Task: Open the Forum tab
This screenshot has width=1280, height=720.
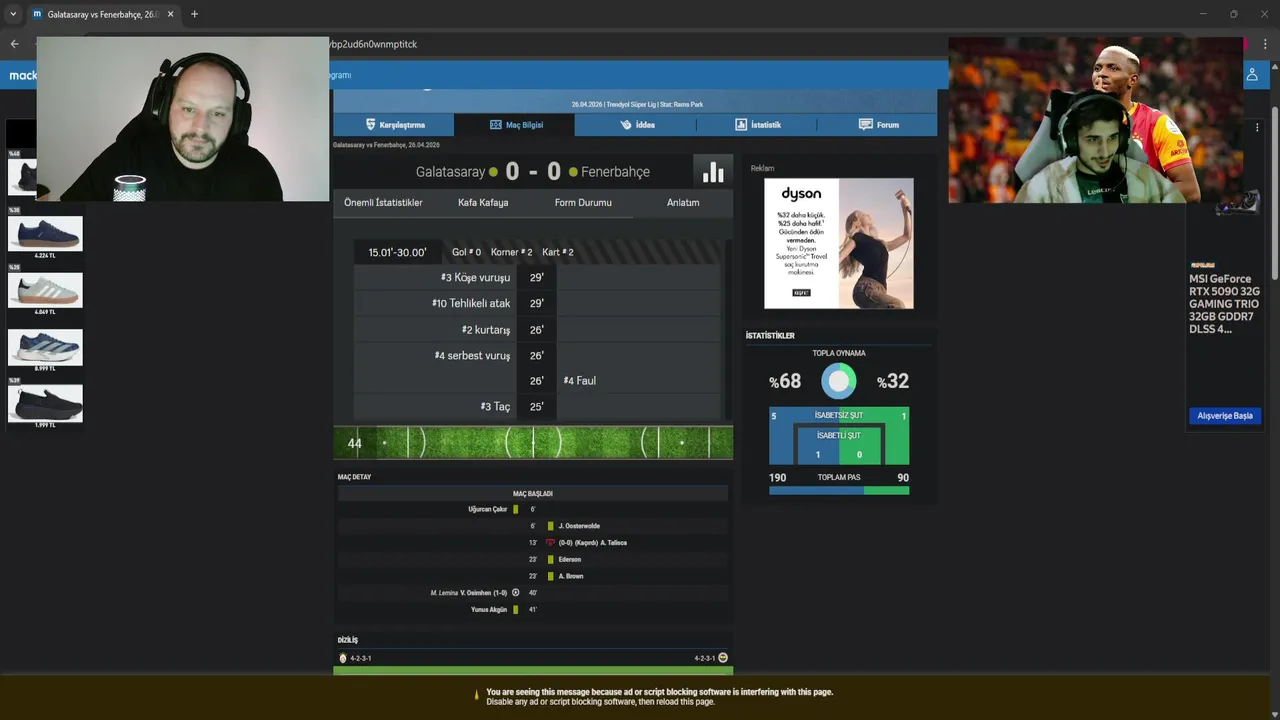Action: click(x=878, y=125)
